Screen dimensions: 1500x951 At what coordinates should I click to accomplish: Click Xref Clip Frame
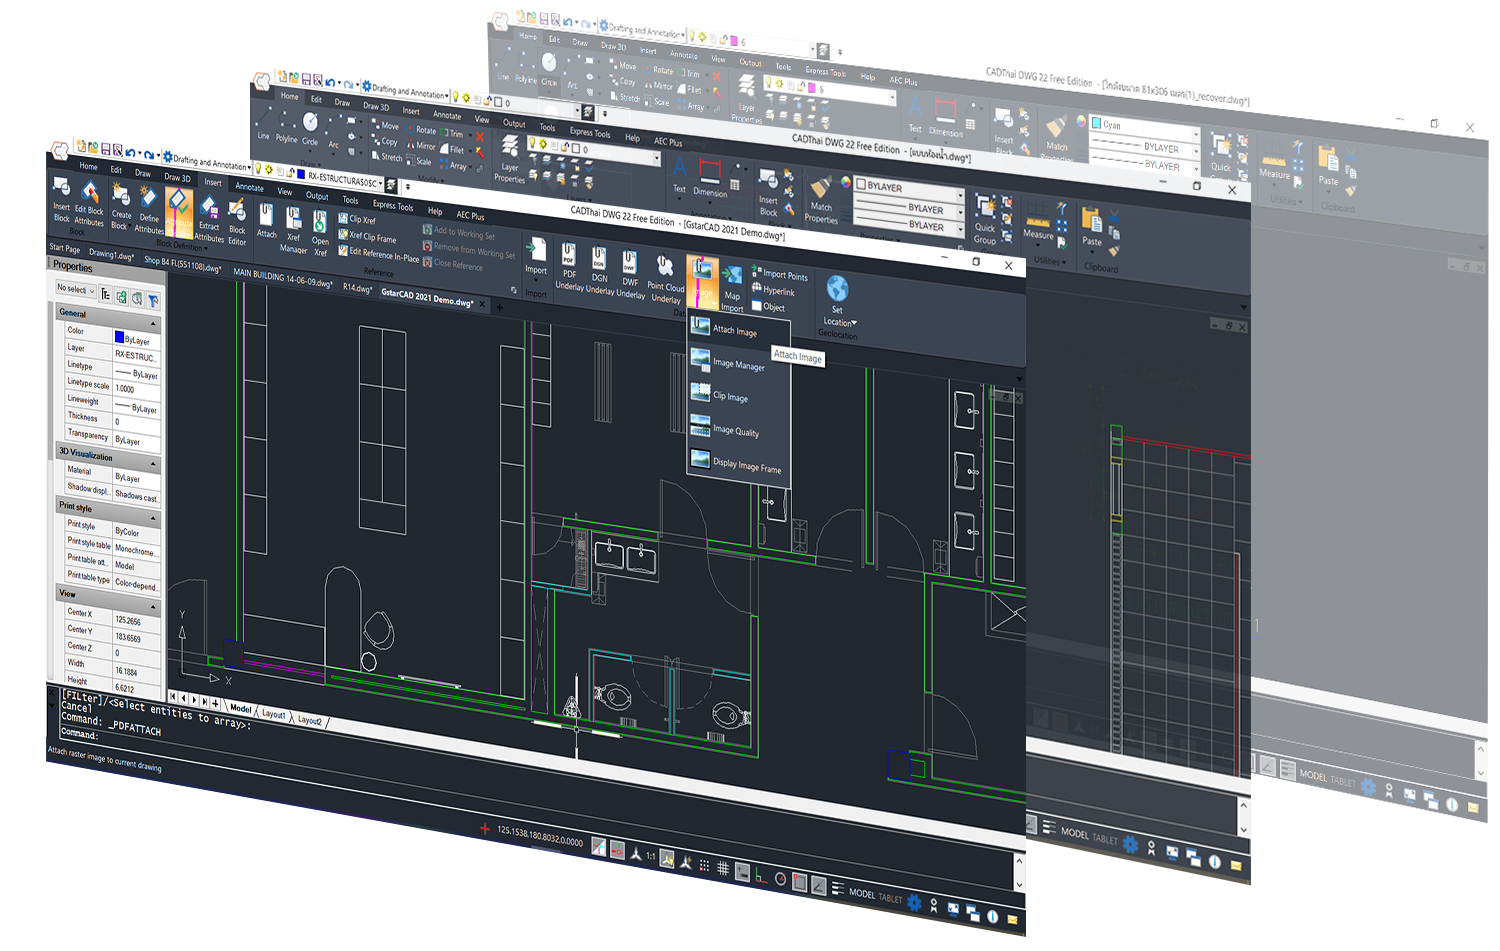(367, 236)
